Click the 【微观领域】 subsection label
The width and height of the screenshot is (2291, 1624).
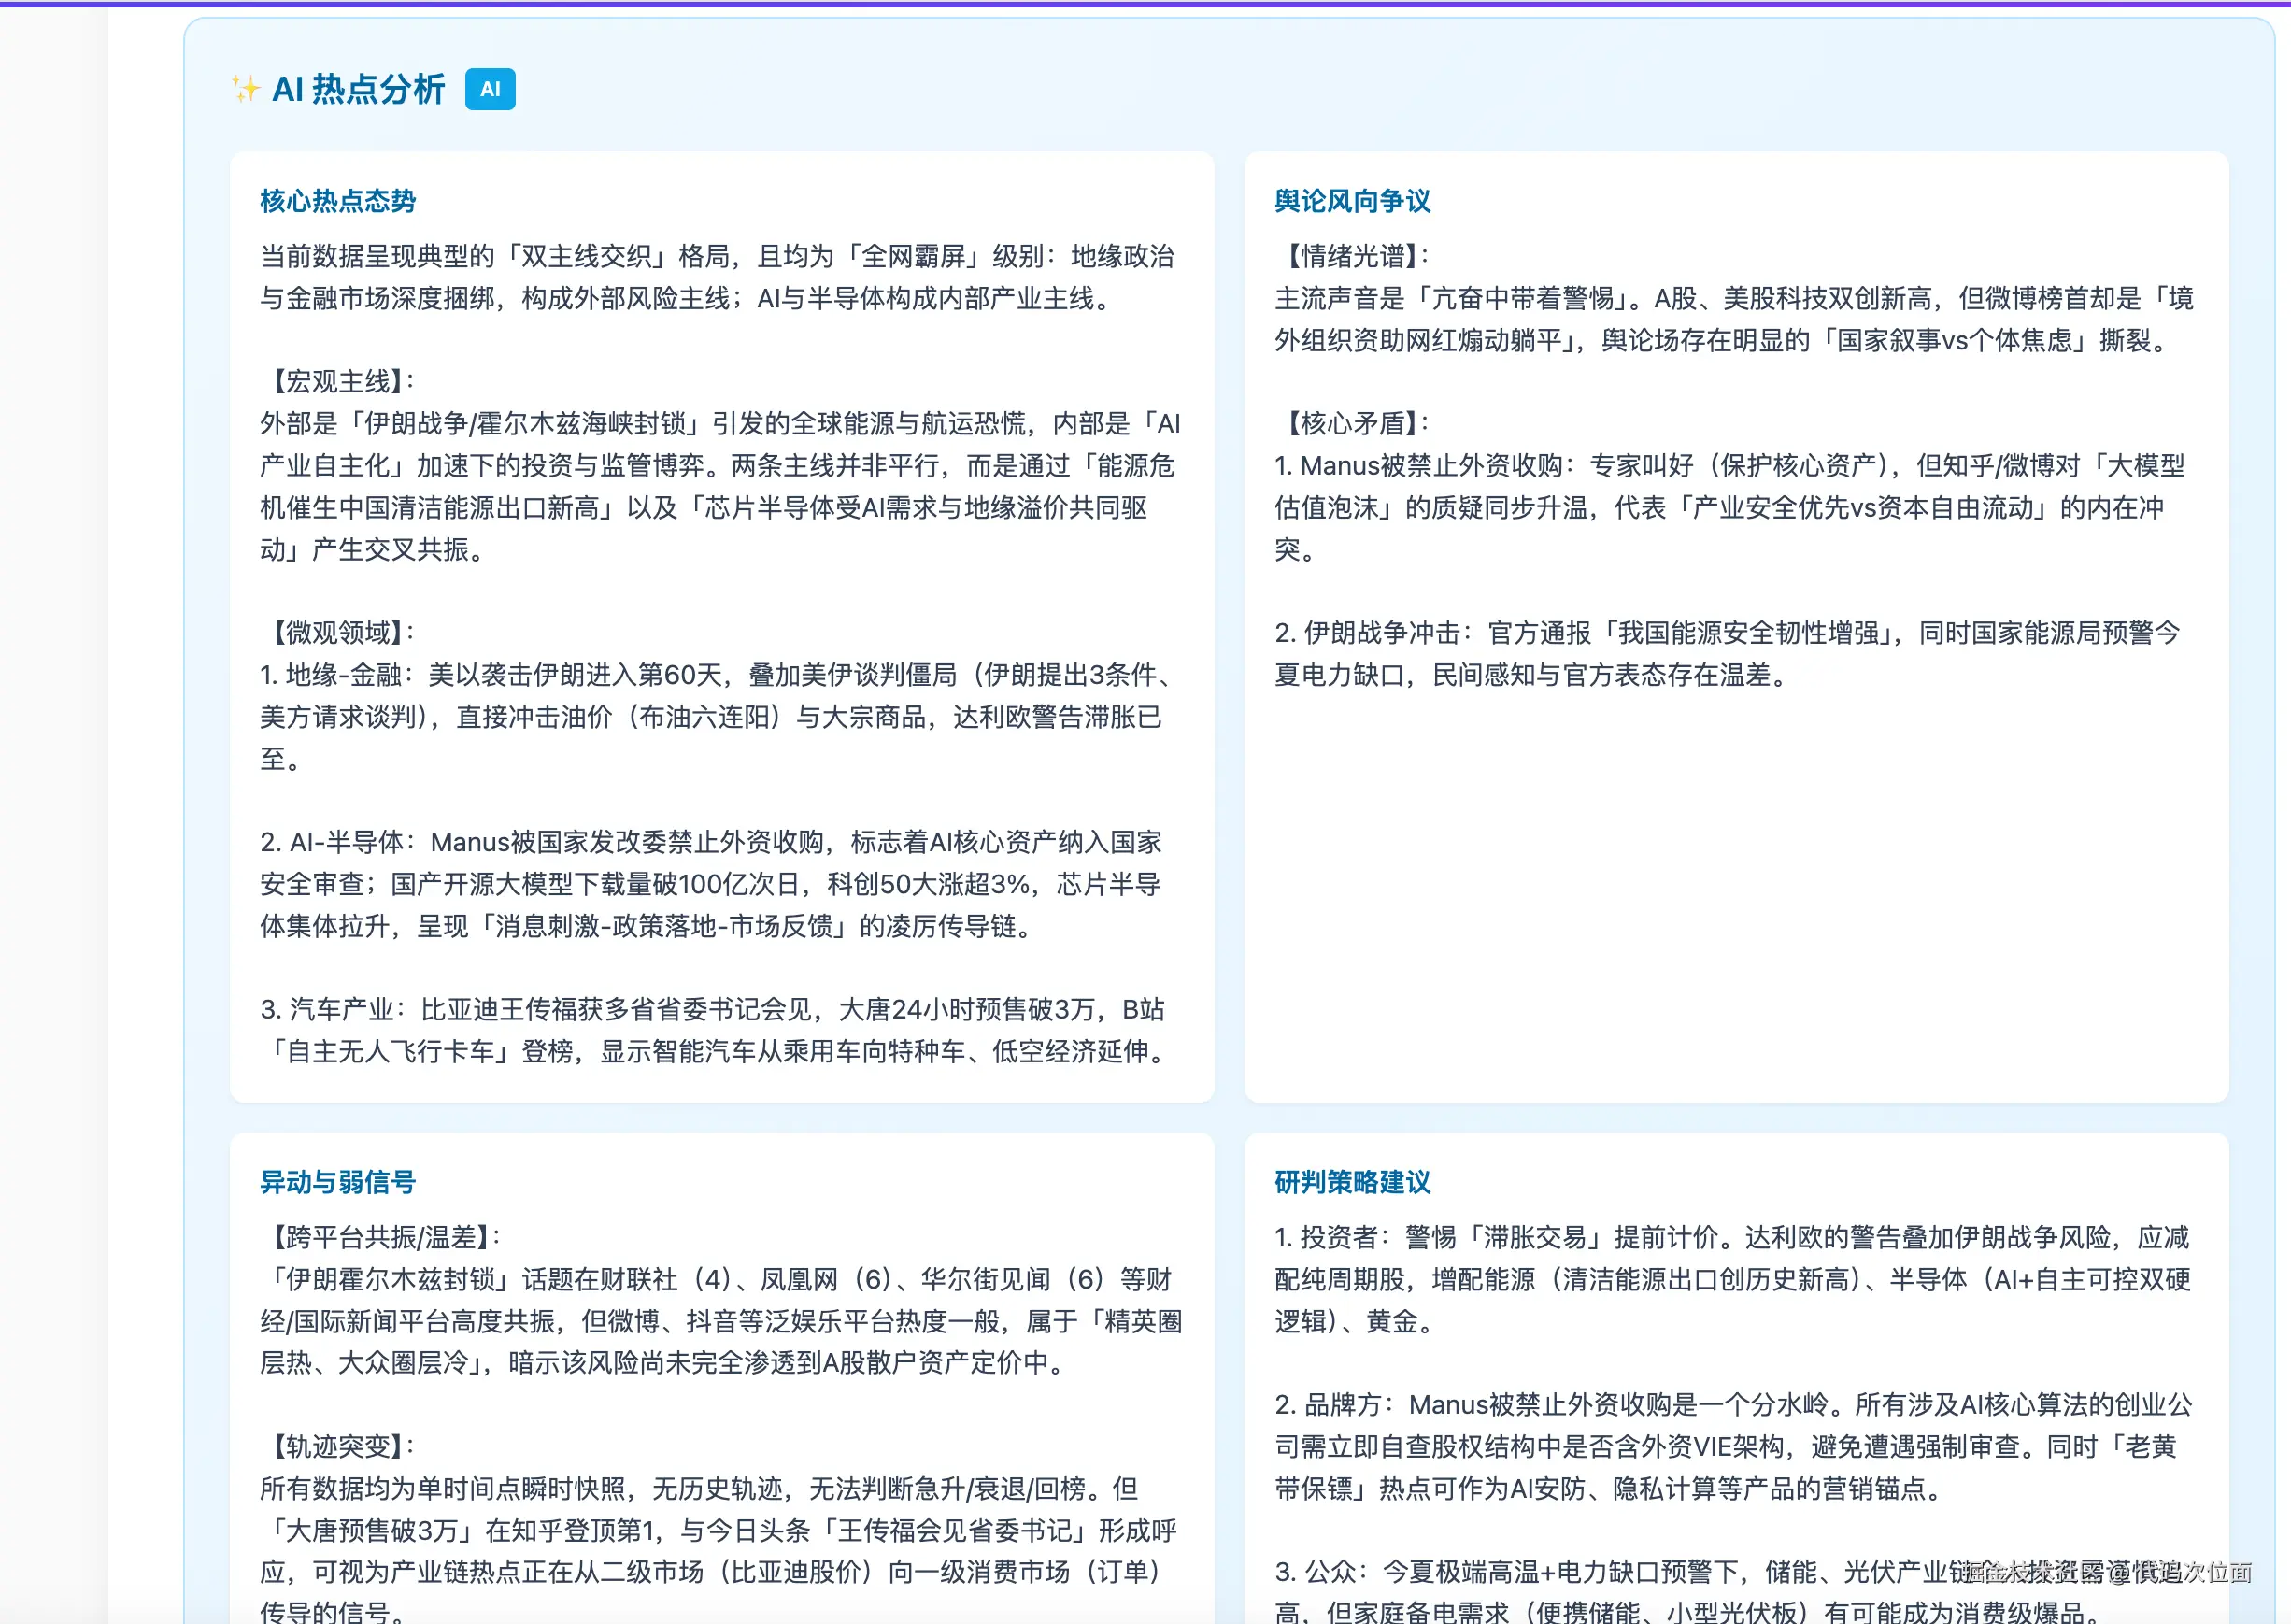(338, 632)
